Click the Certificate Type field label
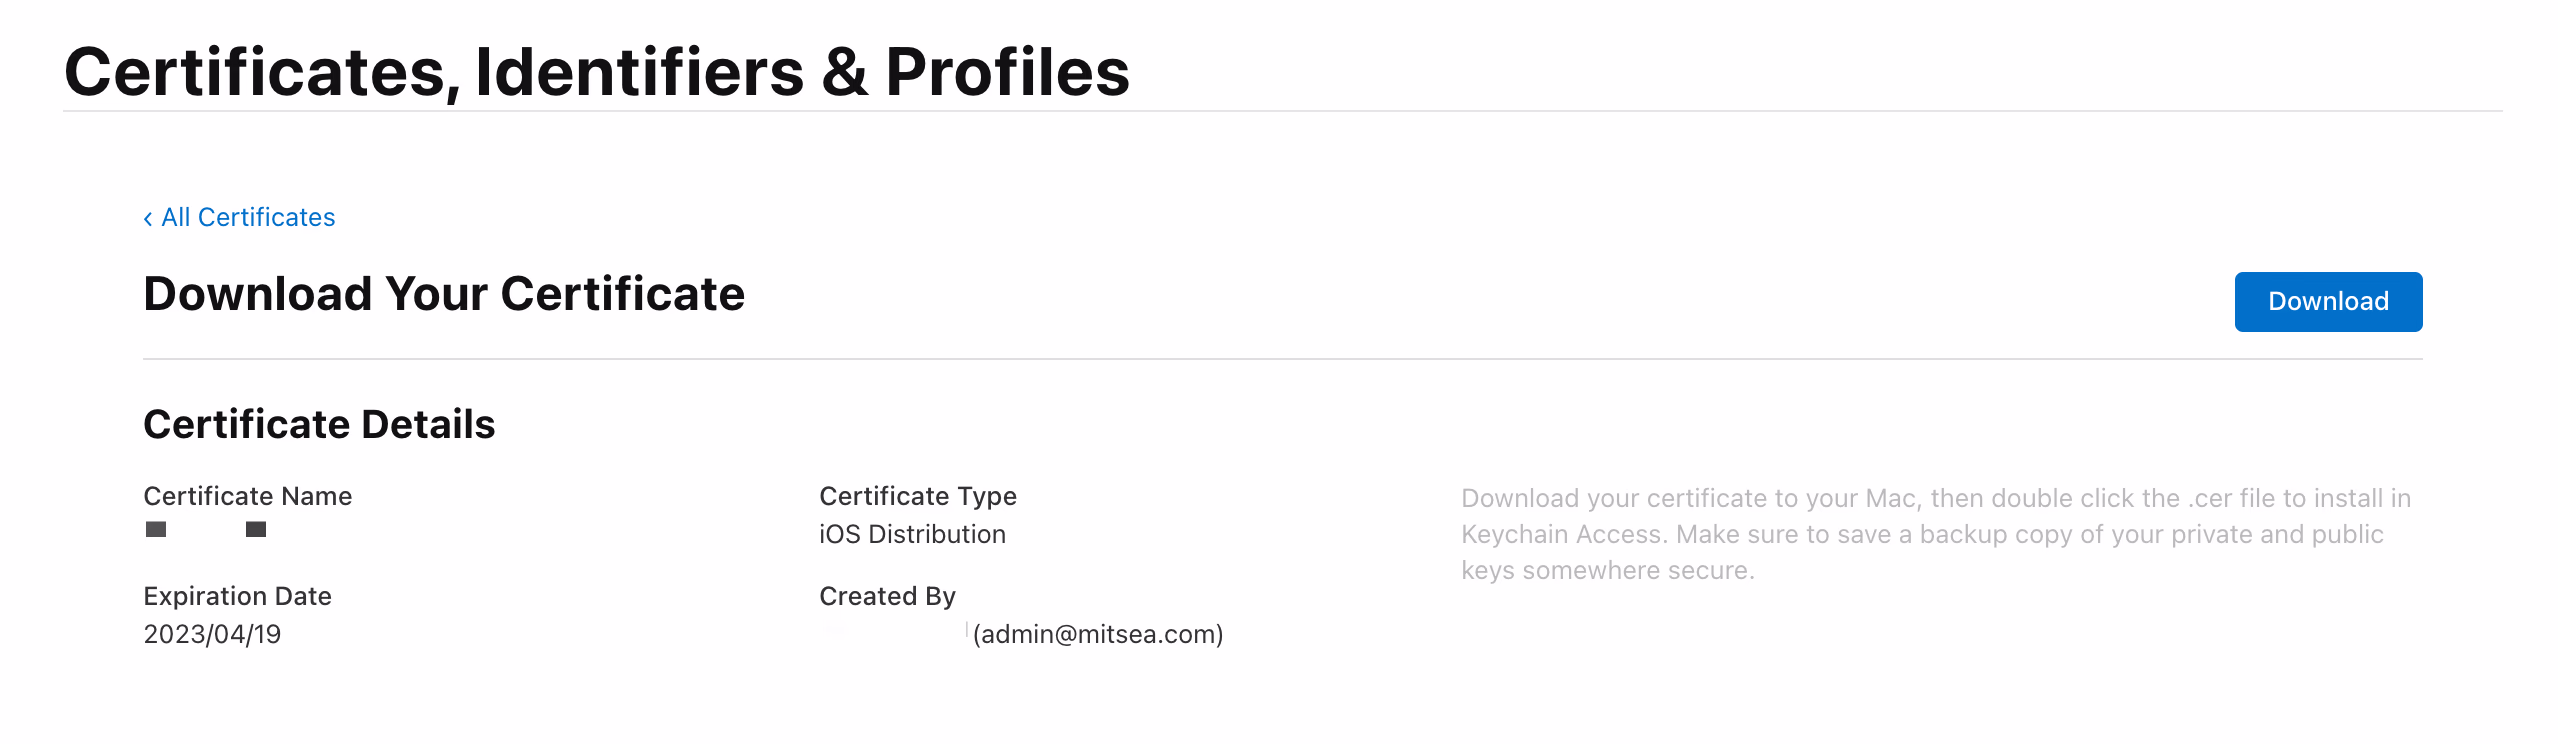The height and width of the screenshot is (744, 2558). click(917, 496)
